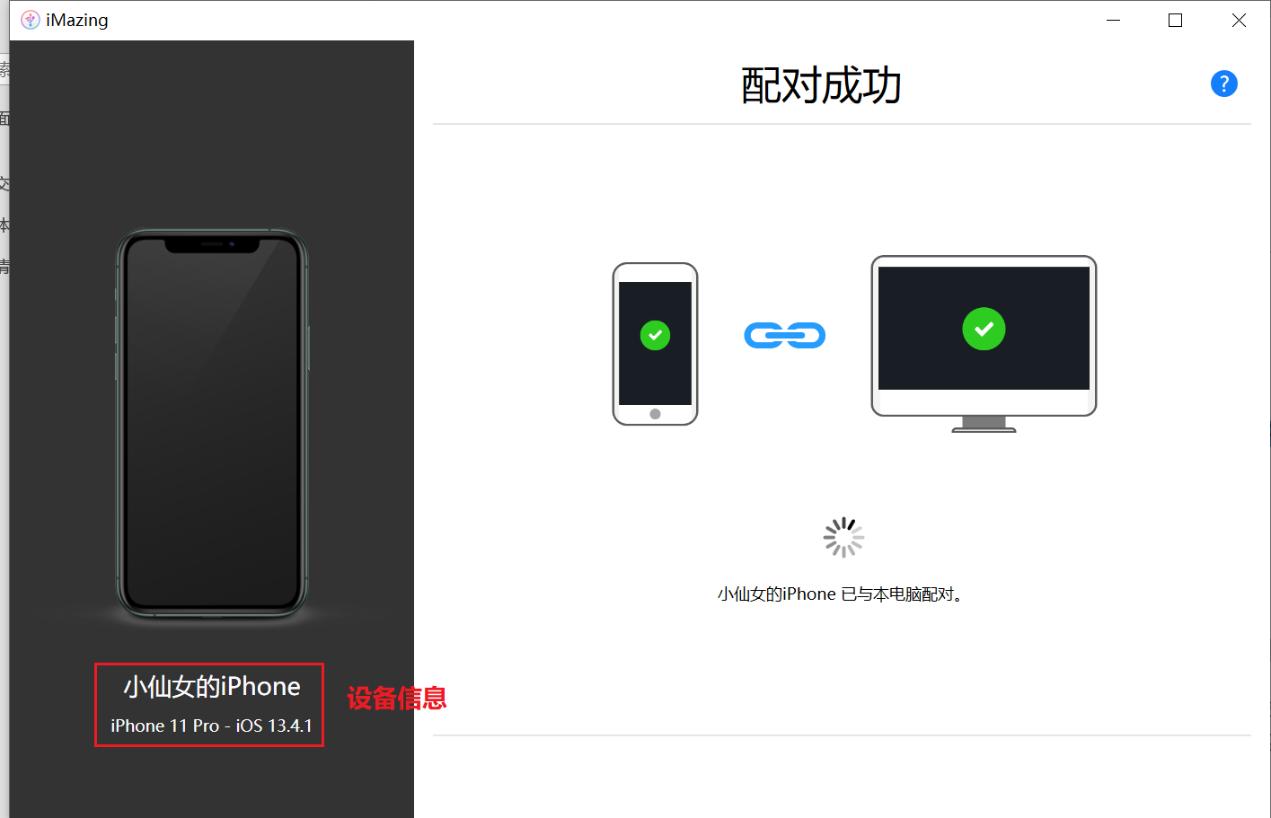Click the notch of the large iPhone image
This screenshot has width=1271, height=818.
click(212, 244)
